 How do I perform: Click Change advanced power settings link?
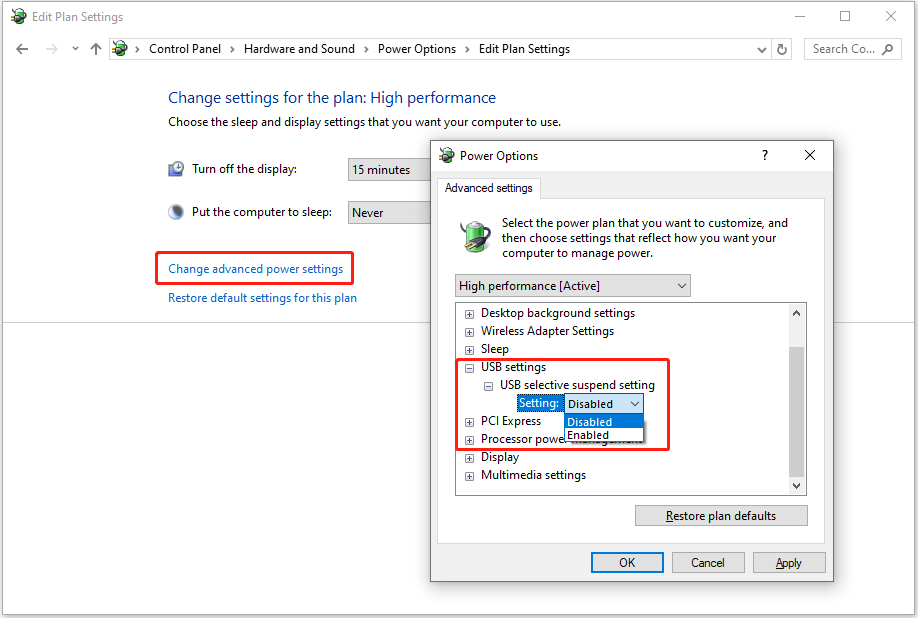point(255,269)
